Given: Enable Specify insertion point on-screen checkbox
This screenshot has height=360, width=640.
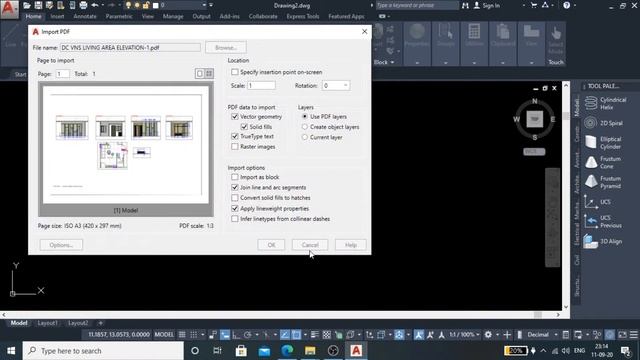Looking at the screenshot, I should click(x=235, y=72).
